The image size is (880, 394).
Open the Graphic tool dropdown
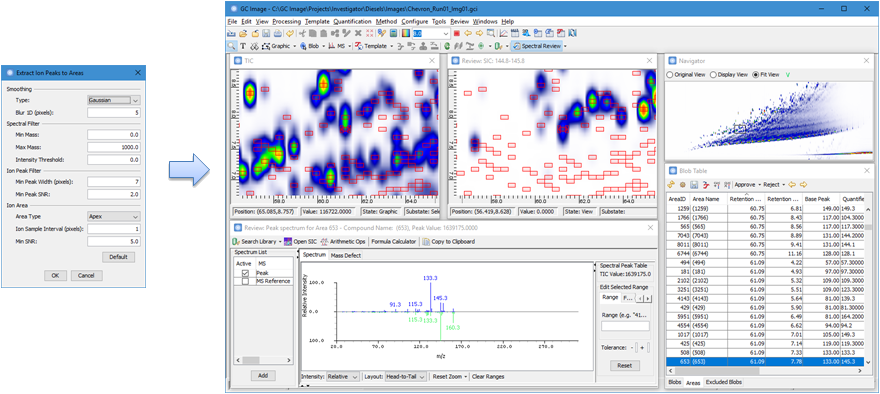[295, 46]
